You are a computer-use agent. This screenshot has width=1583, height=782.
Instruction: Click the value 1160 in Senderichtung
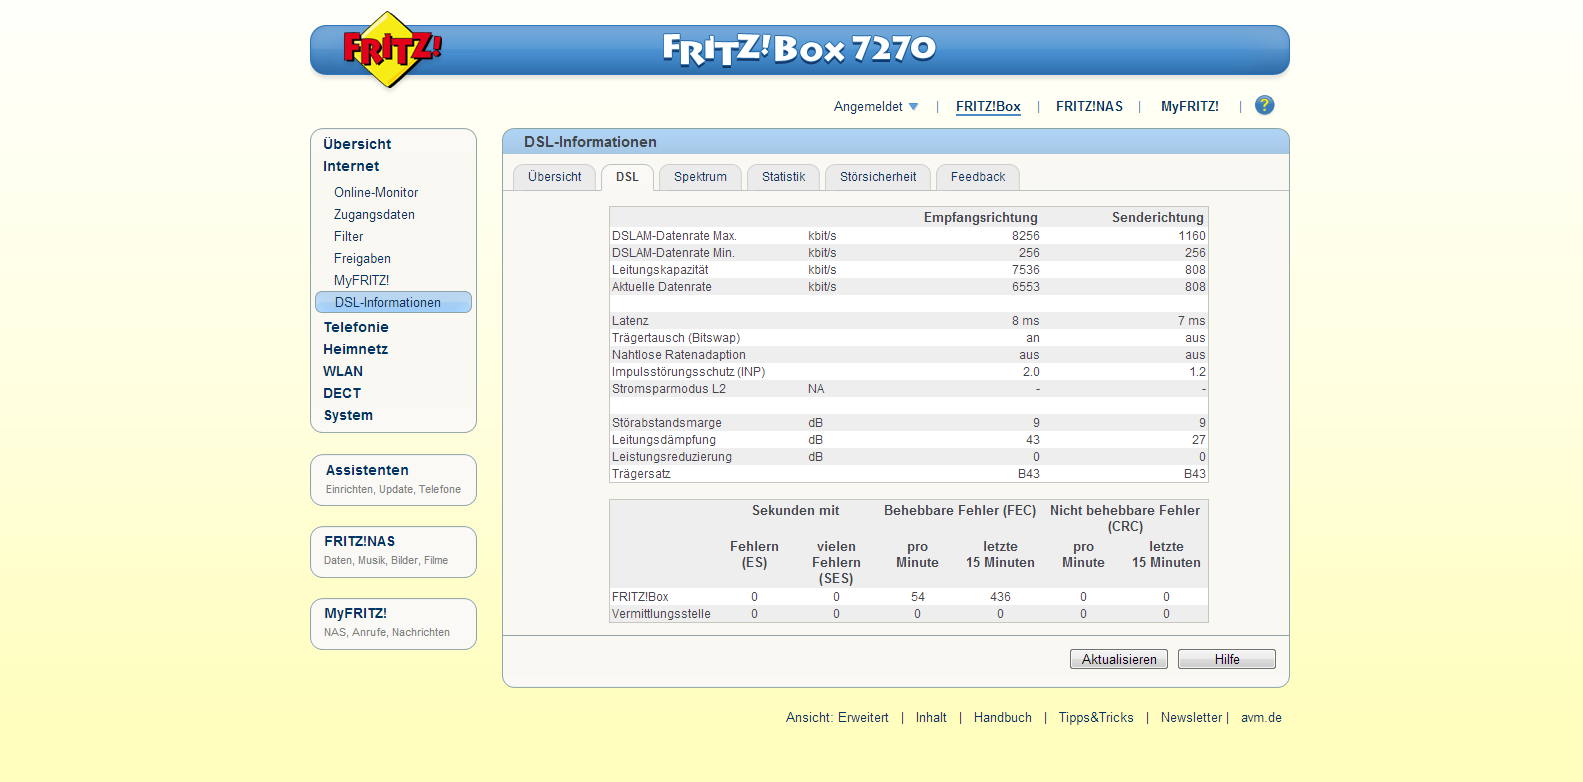pos(1192,236)
